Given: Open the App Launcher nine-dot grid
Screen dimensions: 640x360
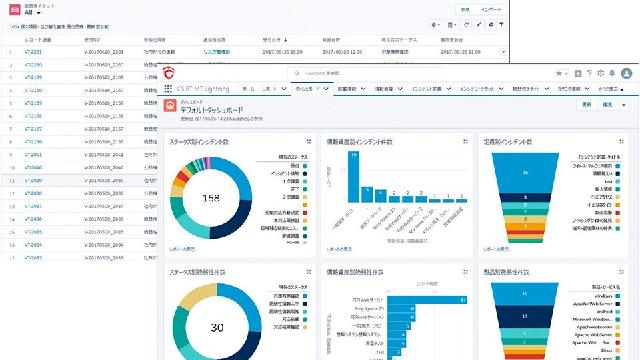Looking at the screenshot, I should 168,88.
